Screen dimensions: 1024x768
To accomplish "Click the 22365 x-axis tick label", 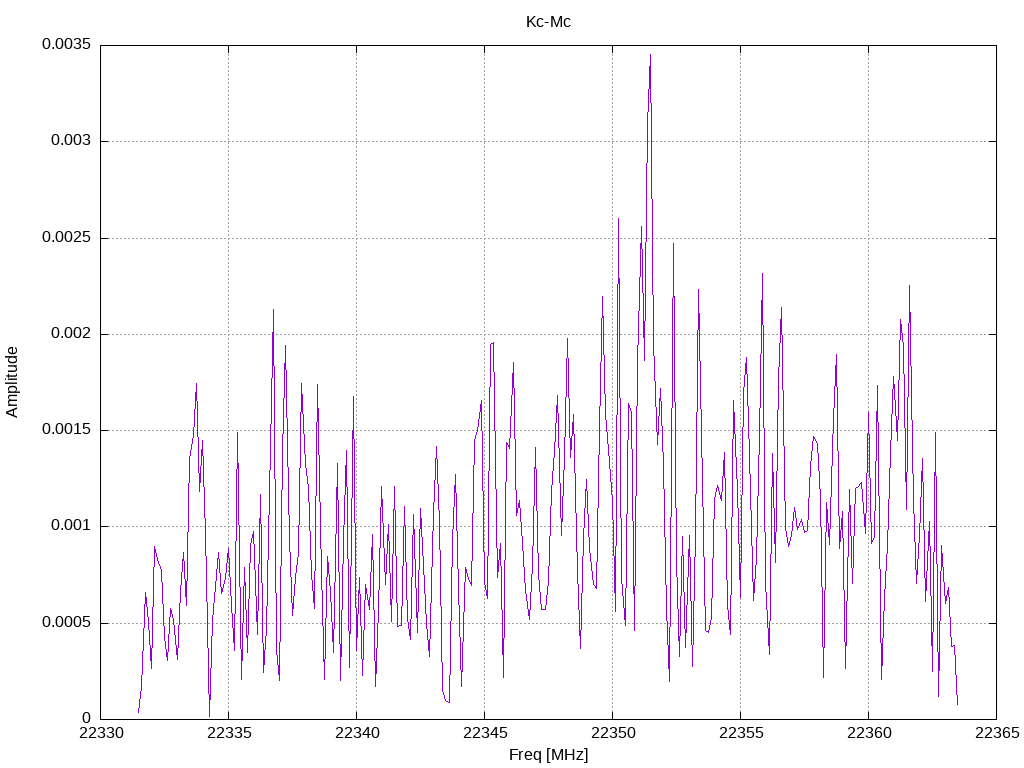I will [x=997, y=733].
